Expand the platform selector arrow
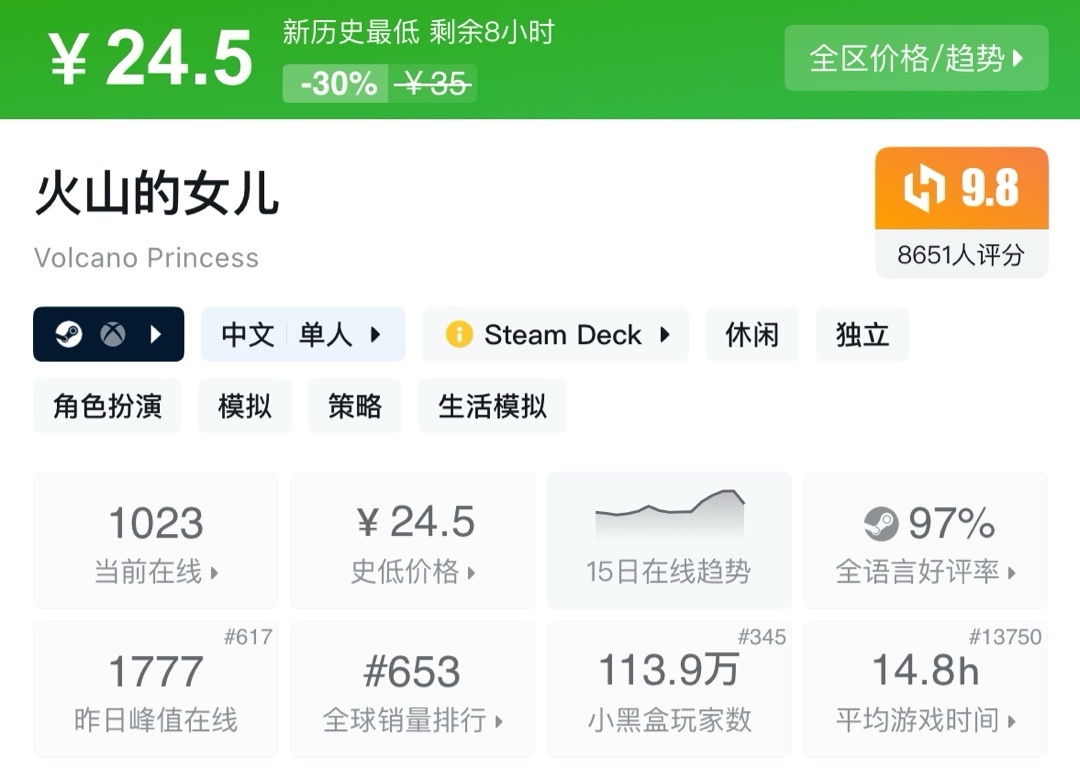1080x768 pixels. click(x=156, y=334)
